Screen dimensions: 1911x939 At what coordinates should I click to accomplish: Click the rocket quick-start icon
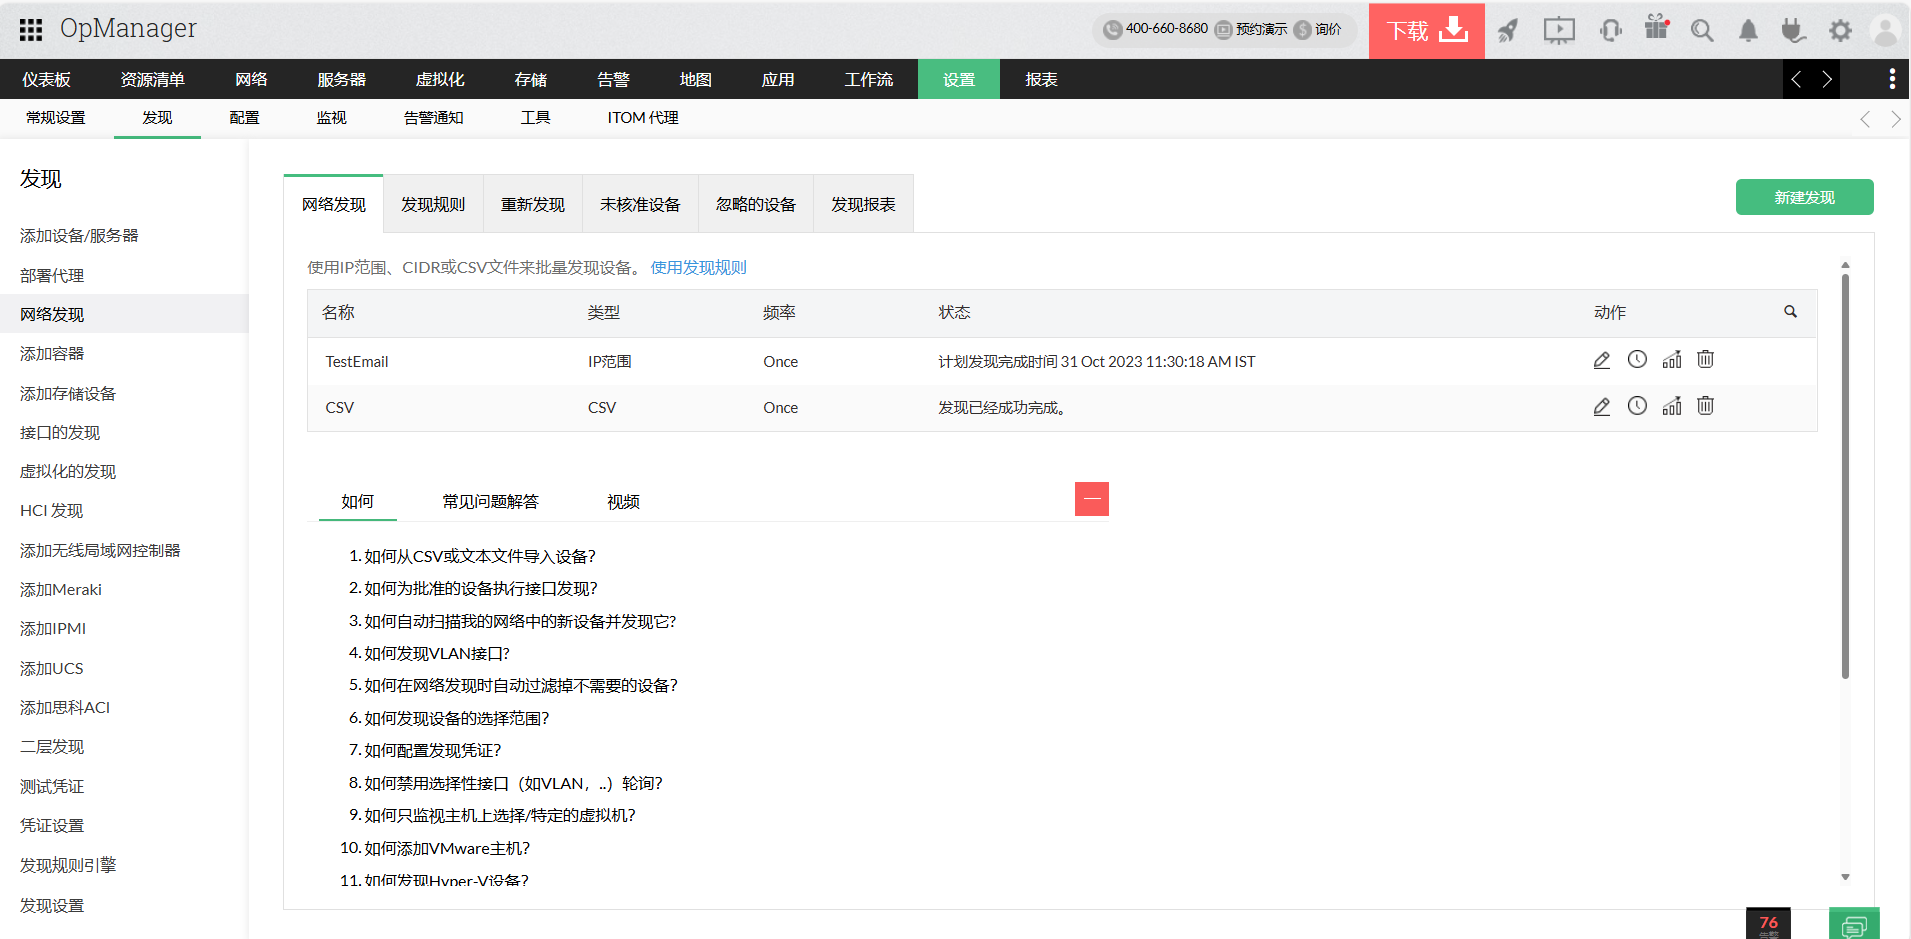(x=1507, y=31)
